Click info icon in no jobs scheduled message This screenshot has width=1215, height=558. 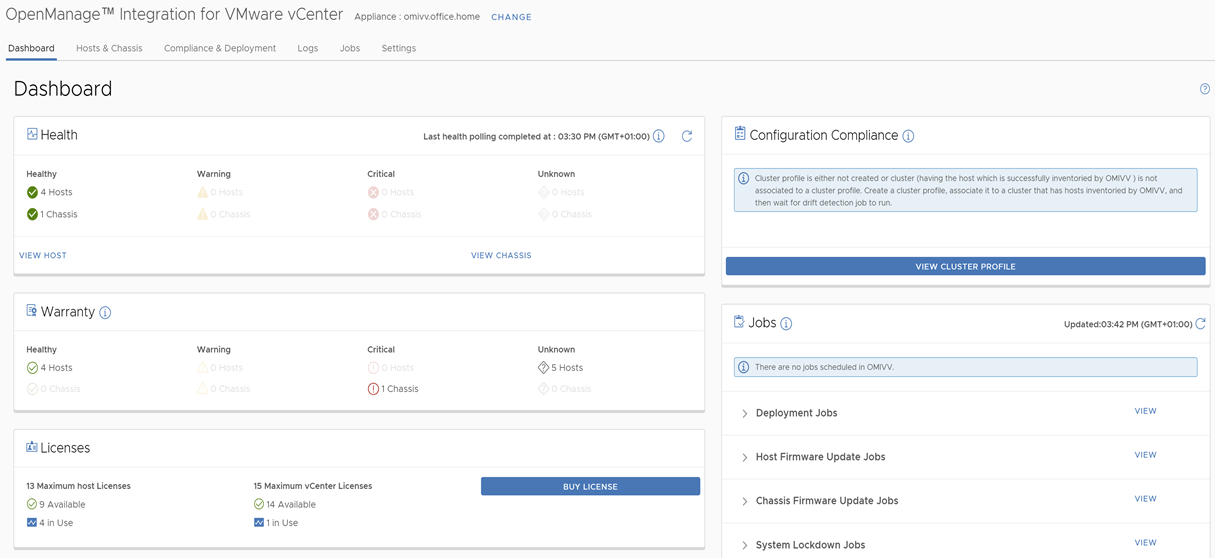[x=743, y=367]
